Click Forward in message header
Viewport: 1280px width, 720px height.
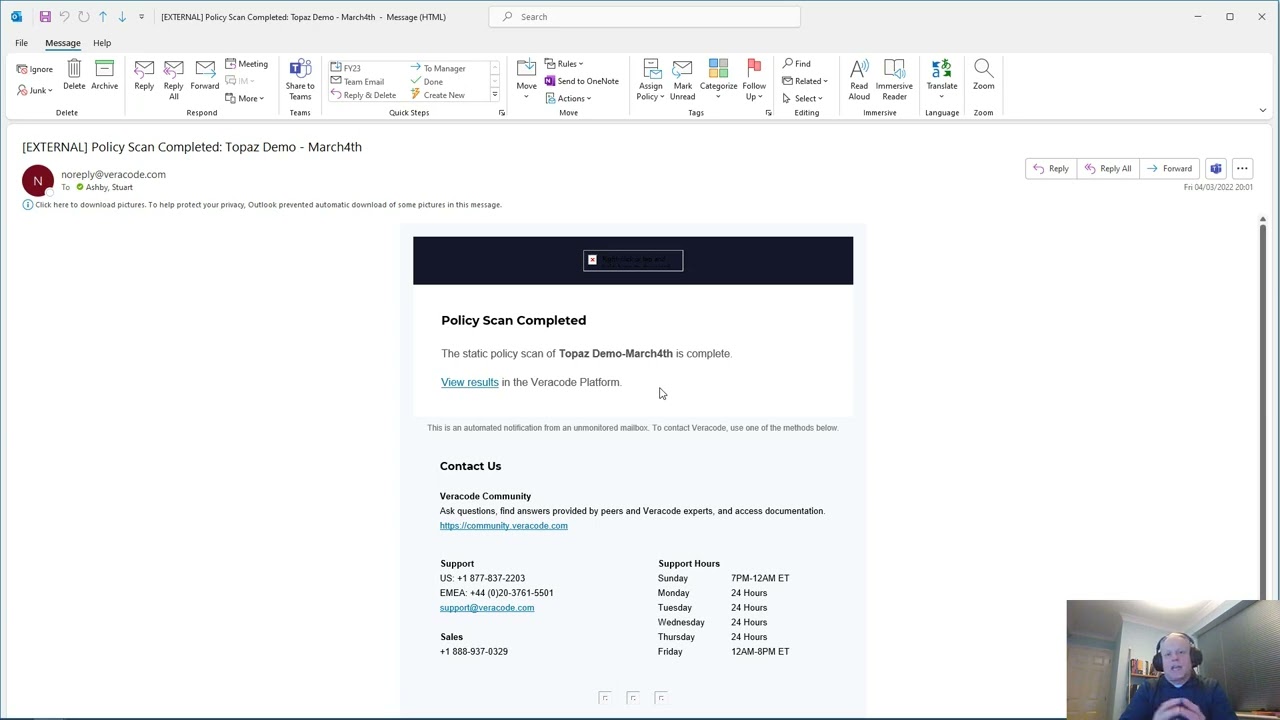1170,169
